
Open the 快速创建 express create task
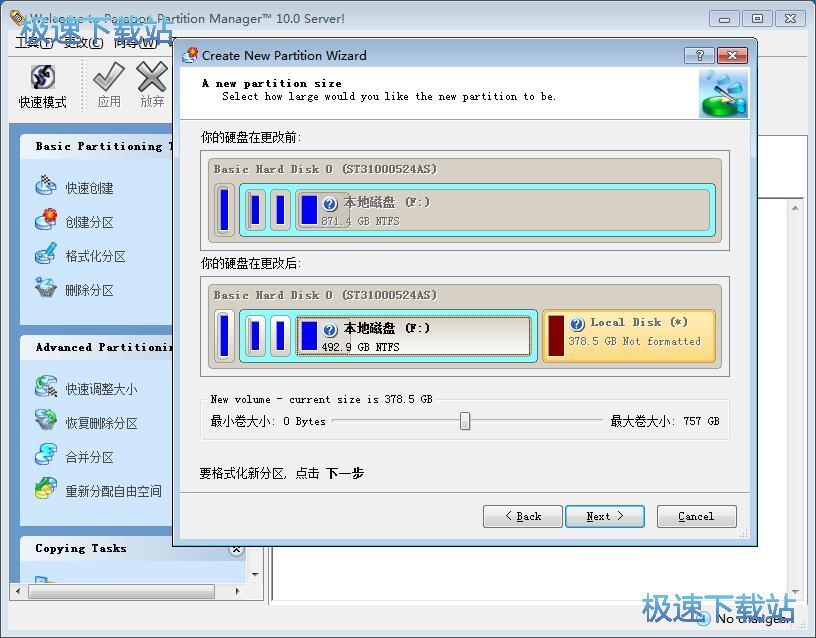coord(74,187)
